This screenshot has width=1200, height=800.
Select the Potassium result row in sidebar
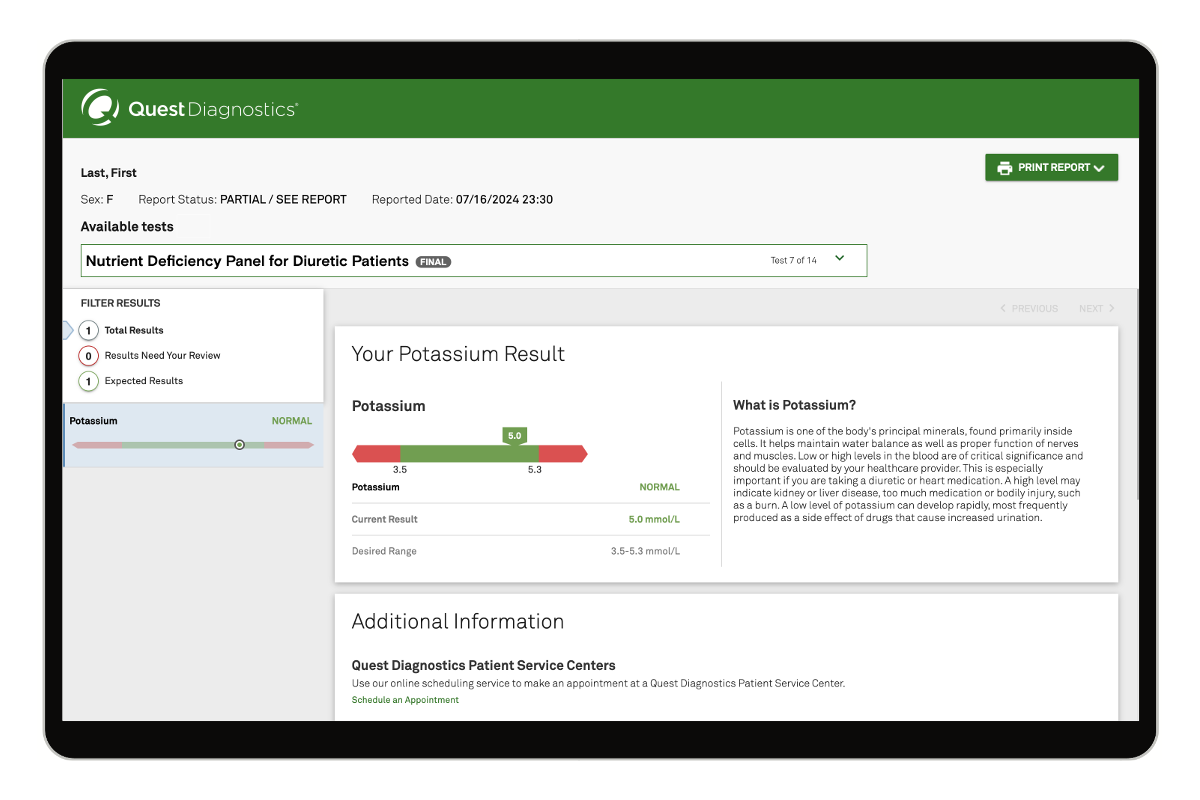click(x=193, y=435)
